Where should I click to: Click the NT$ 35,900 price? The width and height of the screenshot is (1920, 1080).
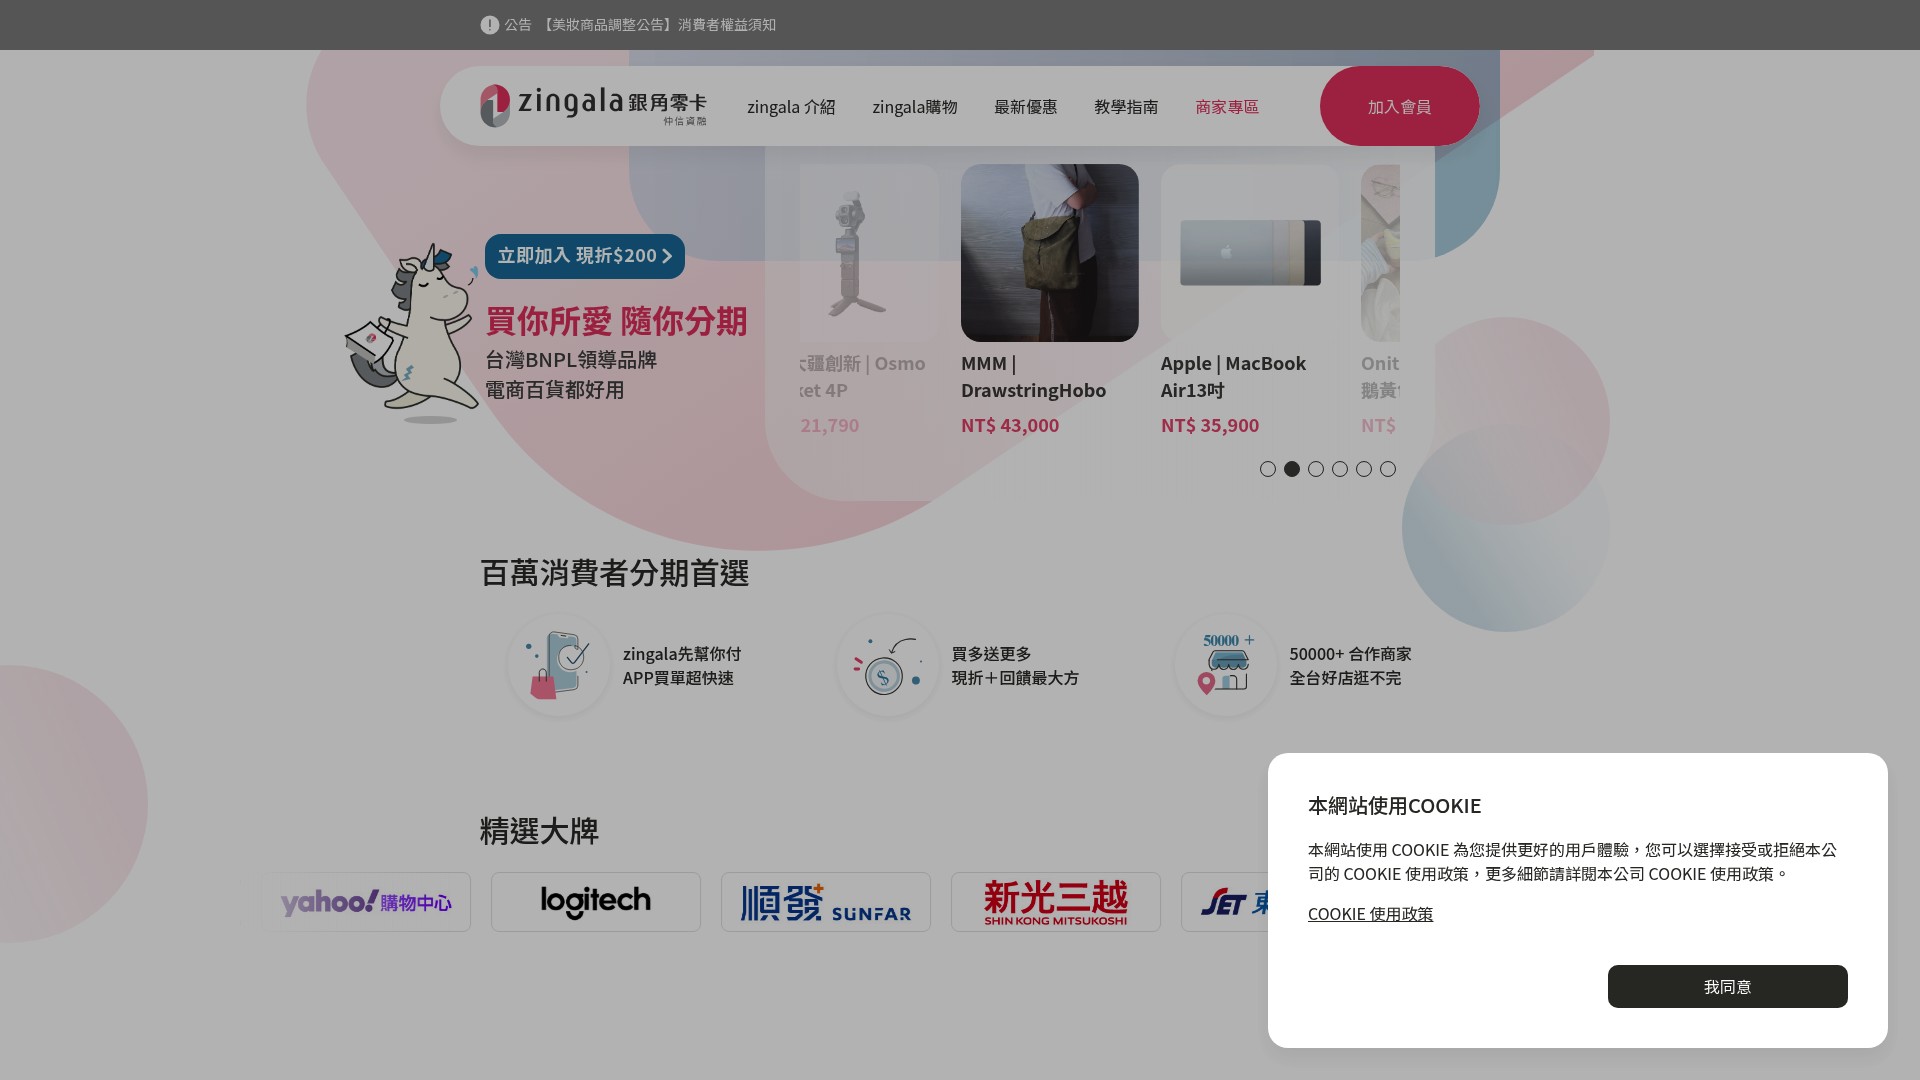tap(1210, 425)
